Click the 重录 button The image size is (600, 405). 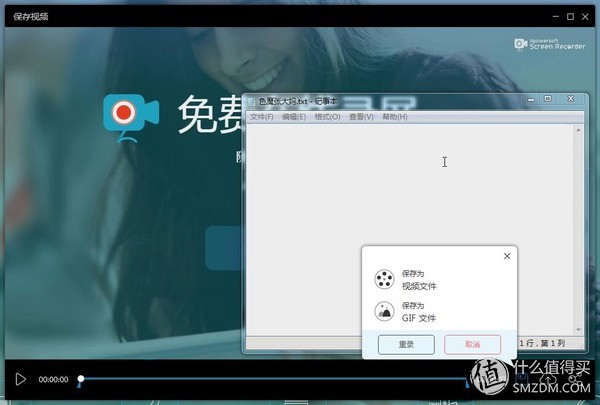406,345
